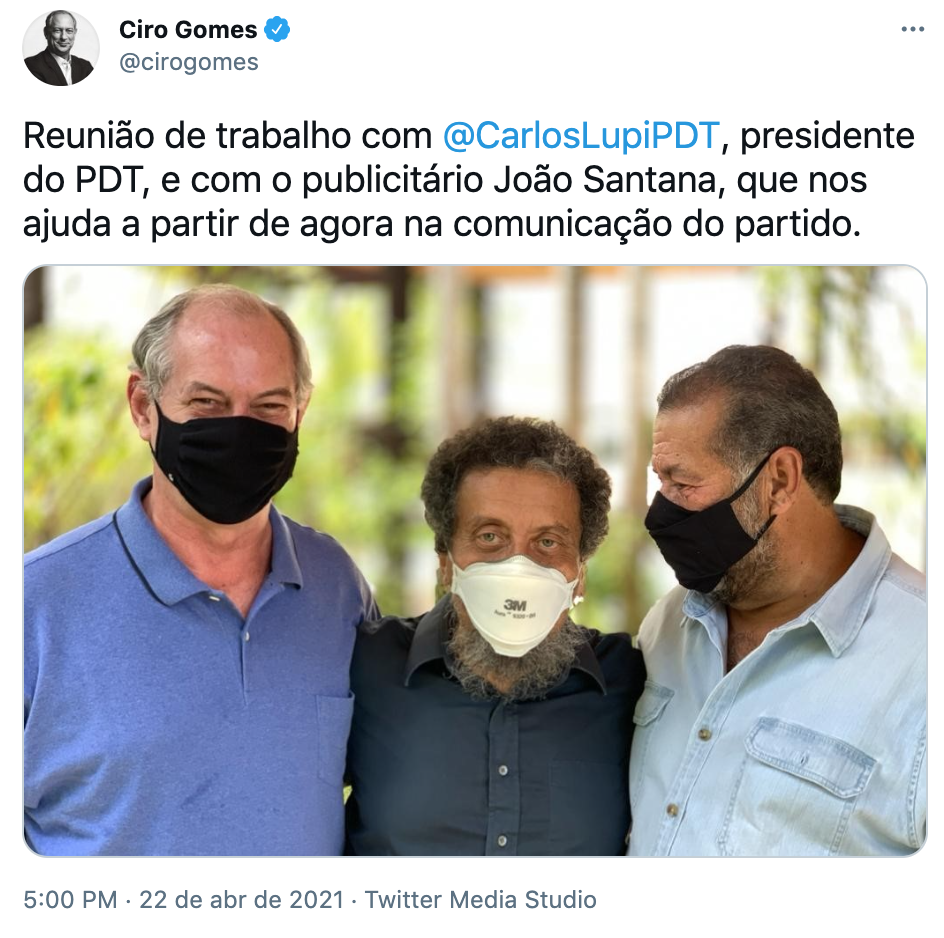Image resolution: width=944 pixels, height=938 pixels.
Task: Click the Twitter Media Studio source label
Action: click(480, 899)
